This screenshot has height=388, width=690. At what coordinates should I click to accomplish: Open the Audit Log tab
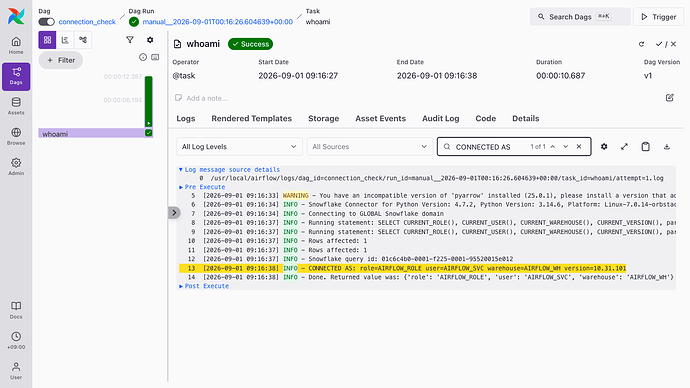(440, 118)
